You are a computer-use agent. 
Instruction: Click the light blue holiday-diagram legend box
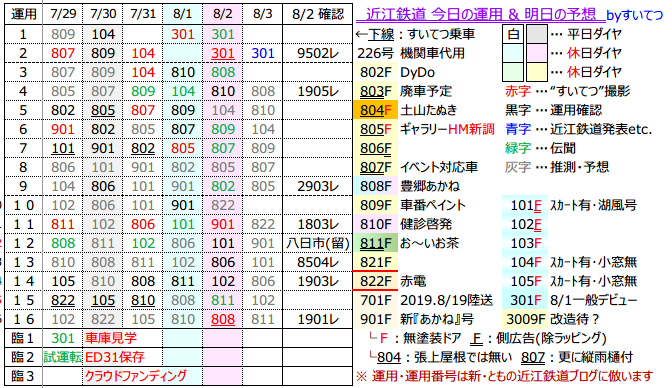click(513, 53)
